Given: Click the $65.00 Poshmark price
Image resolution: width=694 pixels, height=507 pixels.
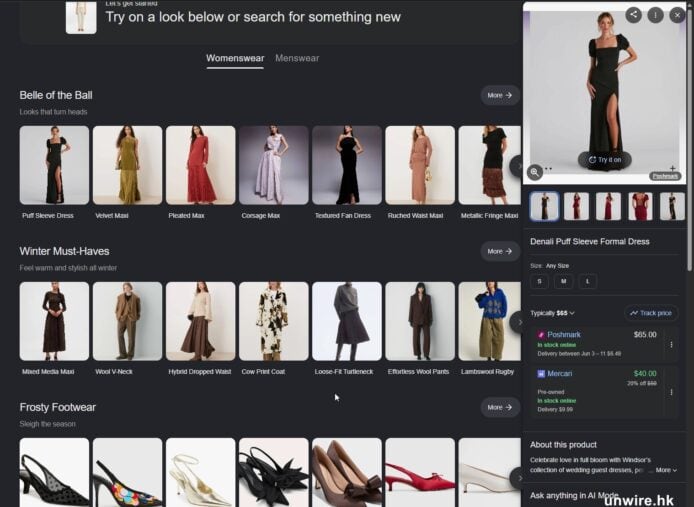Looking at the screenshot, I should pyautogui.click(x=645, y=335).
